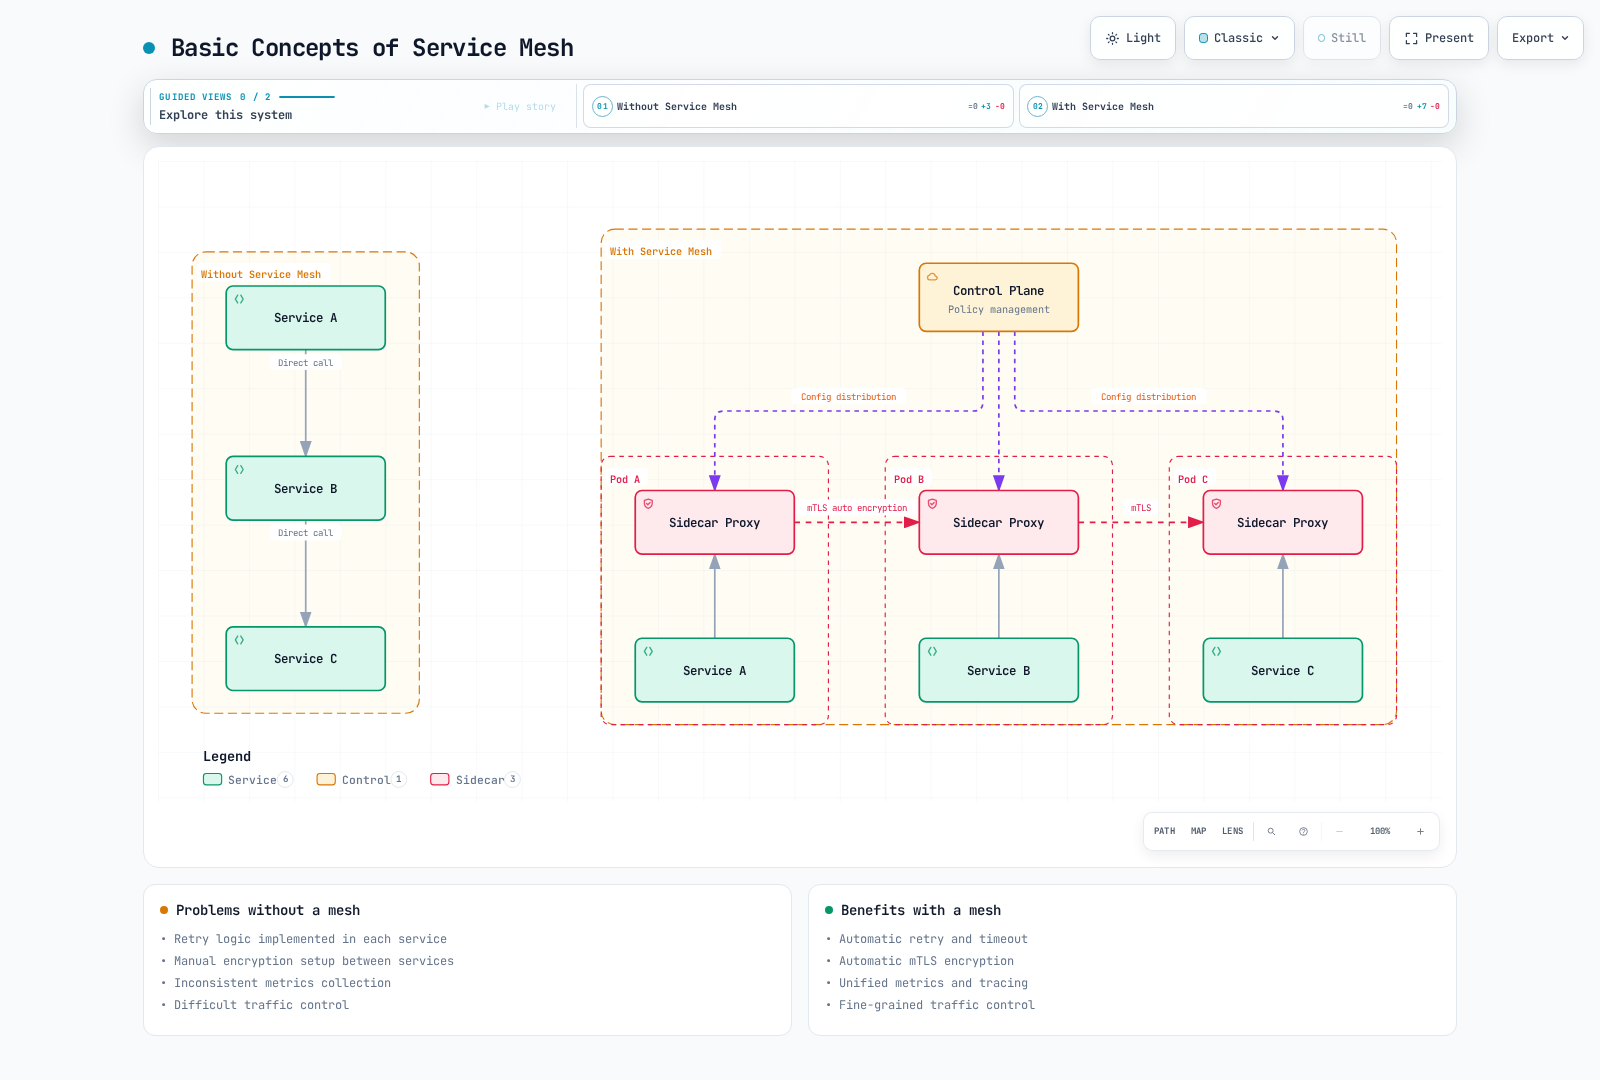Select the Control Plane node
This screenshot has width=1600, height=1080.
click(999, 297)
